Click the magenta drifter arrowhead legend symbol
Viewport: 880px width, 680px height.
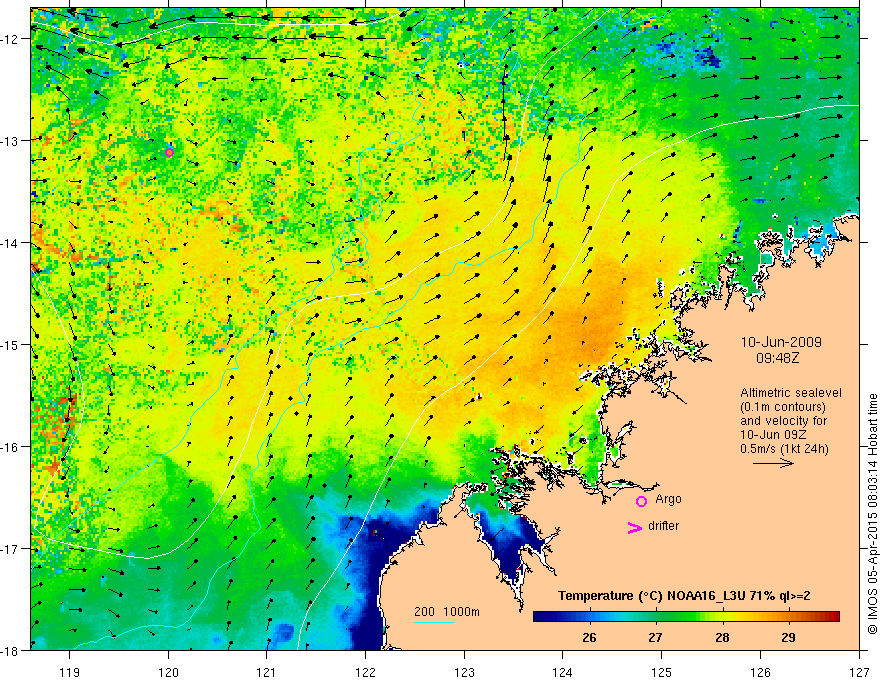tap(635, 527)
